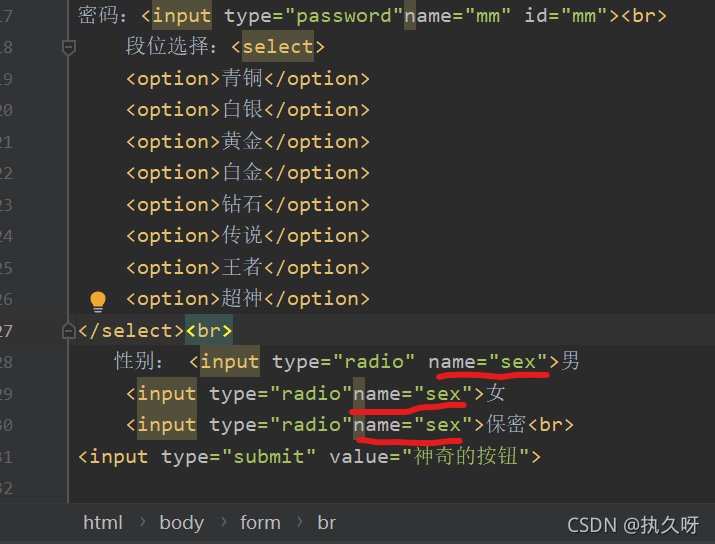Click the 密码 label text
715x544 pixels.
(101, 16)
